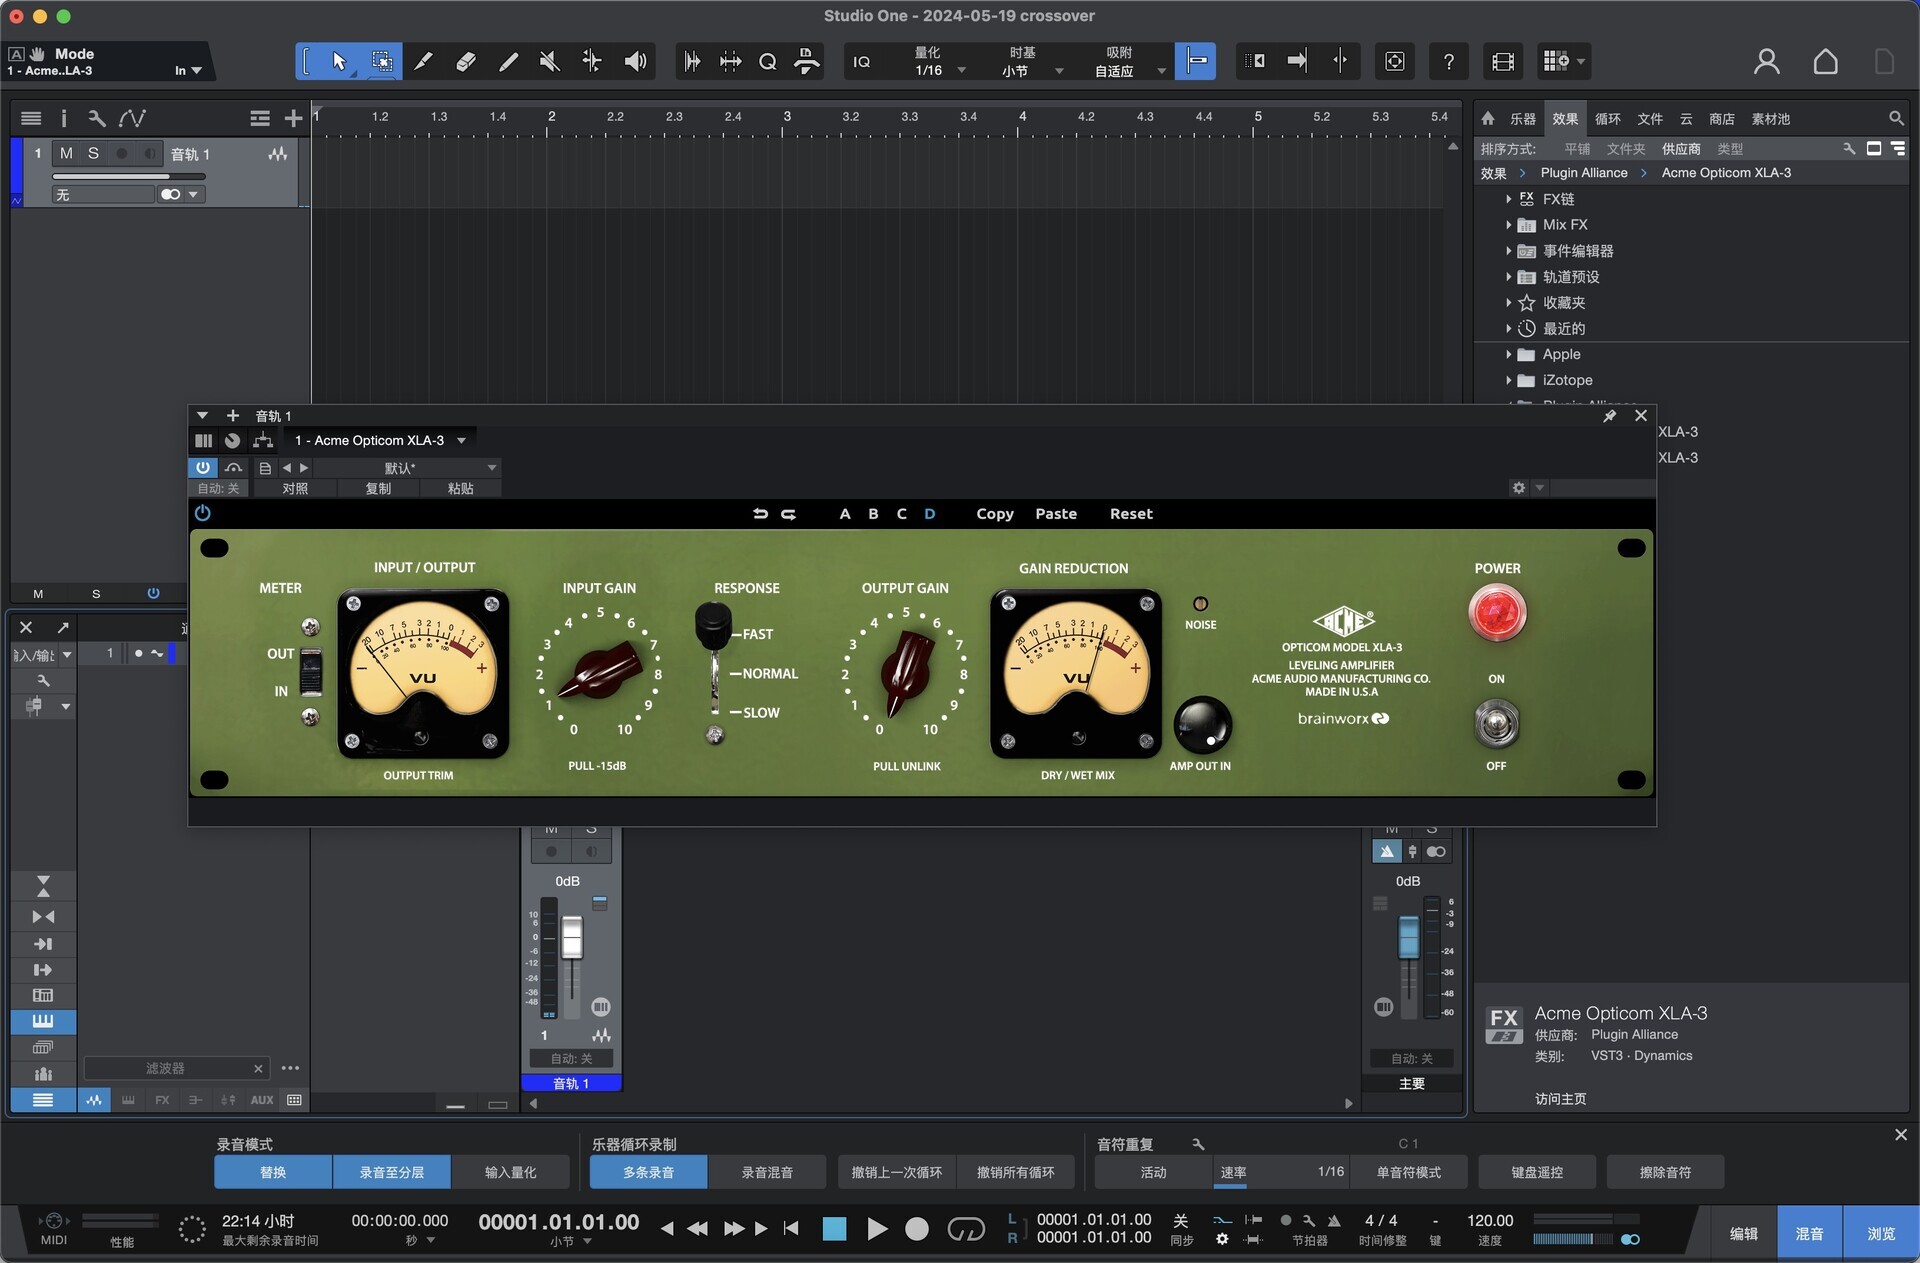This screenshot has width=1920, height=1263.
Task: Click Copy in plugin header
Action: (x=994, y=514)
